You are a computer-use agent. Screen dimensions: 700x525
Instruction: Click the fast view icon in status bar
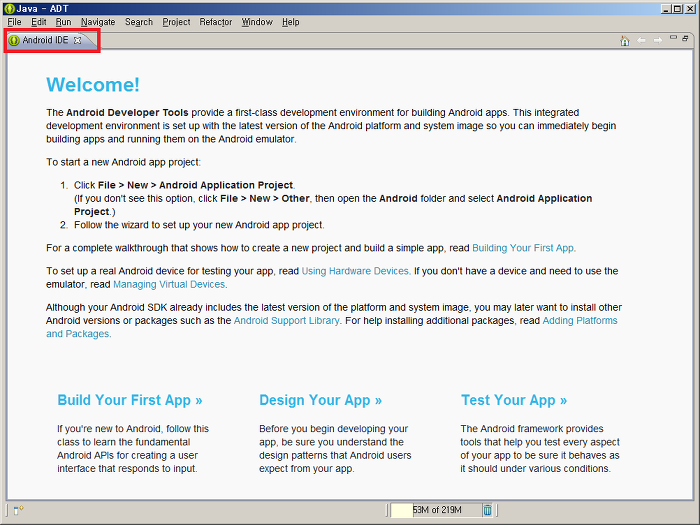pos(18,510)
